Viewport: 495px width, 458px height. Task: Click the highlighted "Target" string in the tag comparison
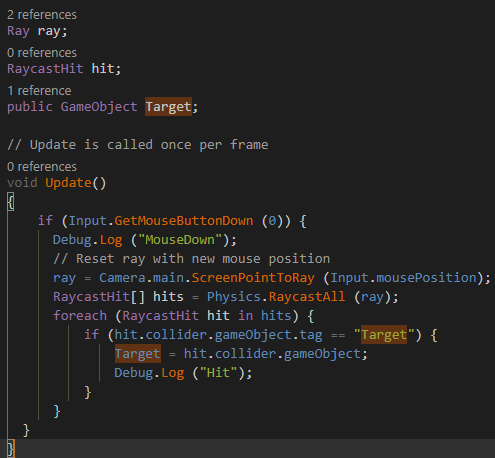(x=384, y=335)
